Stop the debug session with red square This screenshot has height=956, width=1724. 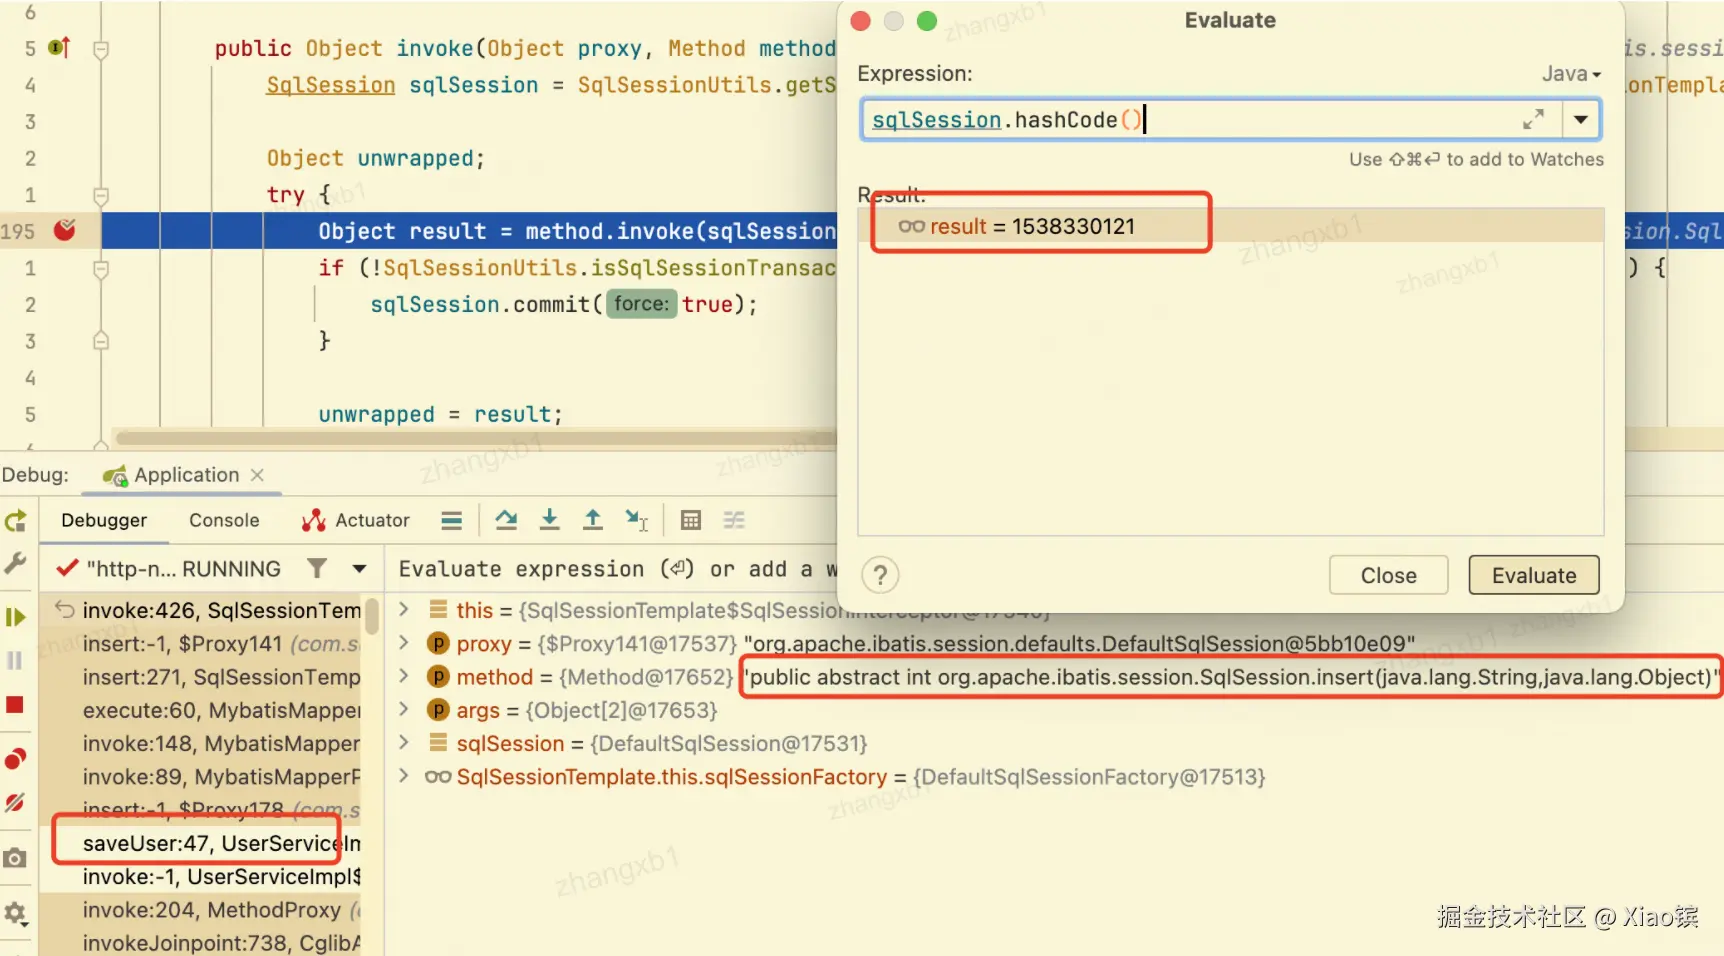15,705
